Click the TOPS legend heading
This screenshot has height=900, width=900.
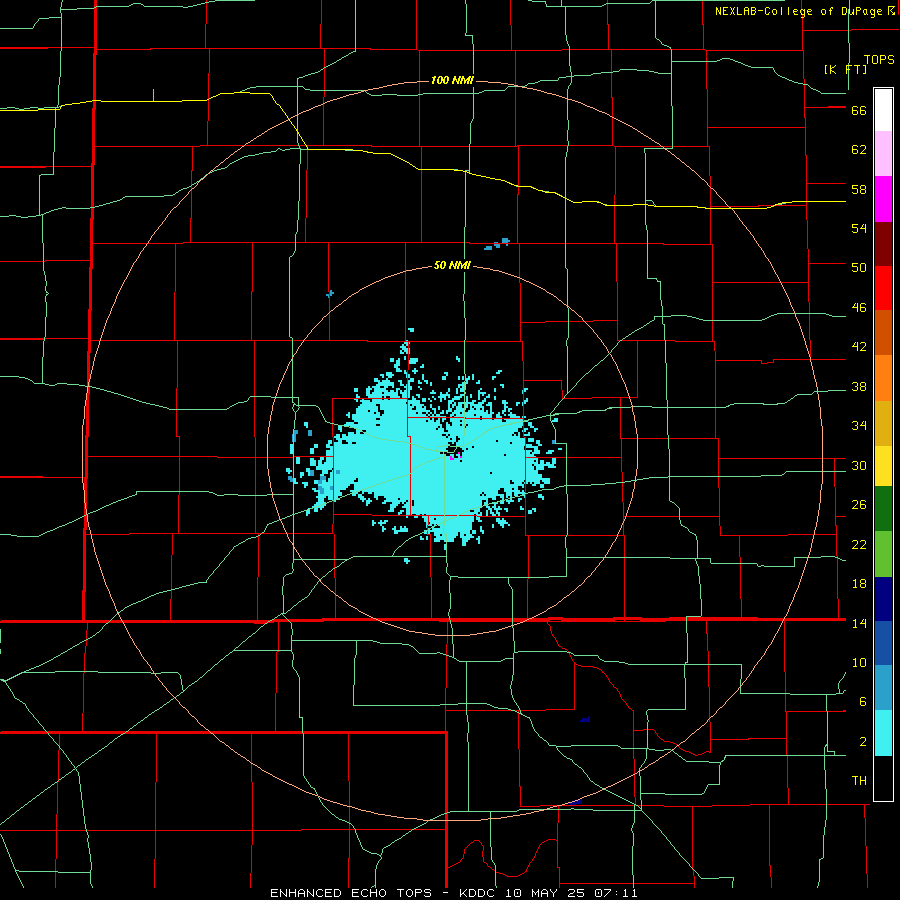click(x=879, y=60)
